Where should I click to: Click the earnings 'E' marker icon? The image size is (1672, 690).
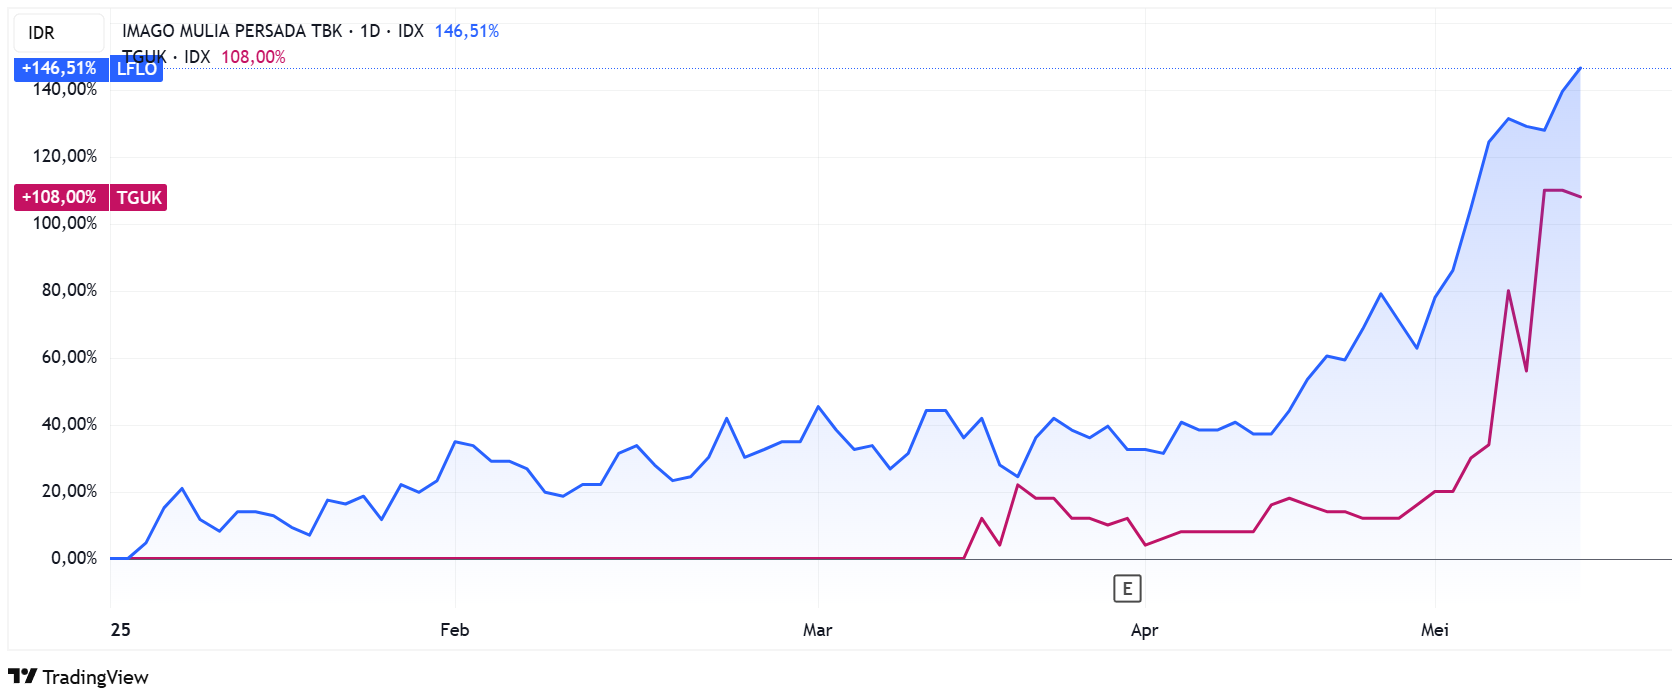[1127, 589]
